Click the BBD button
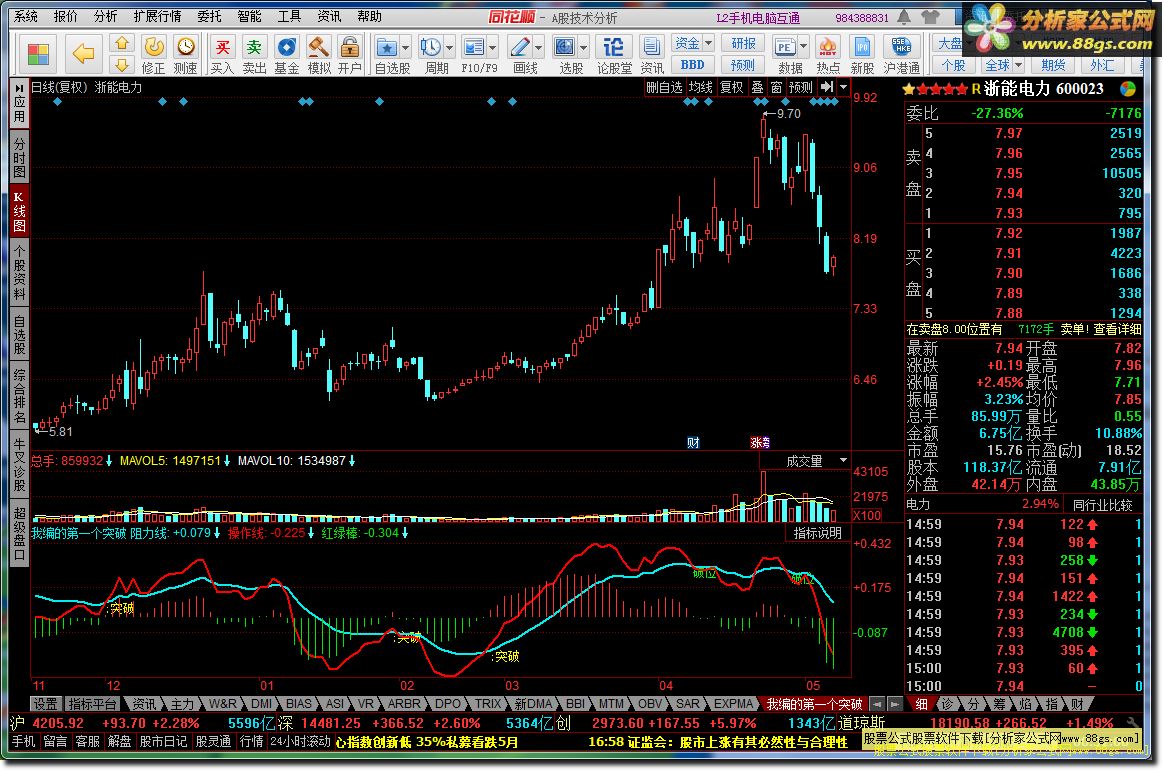Viewport: 1164px width, 771px height. 692,65
